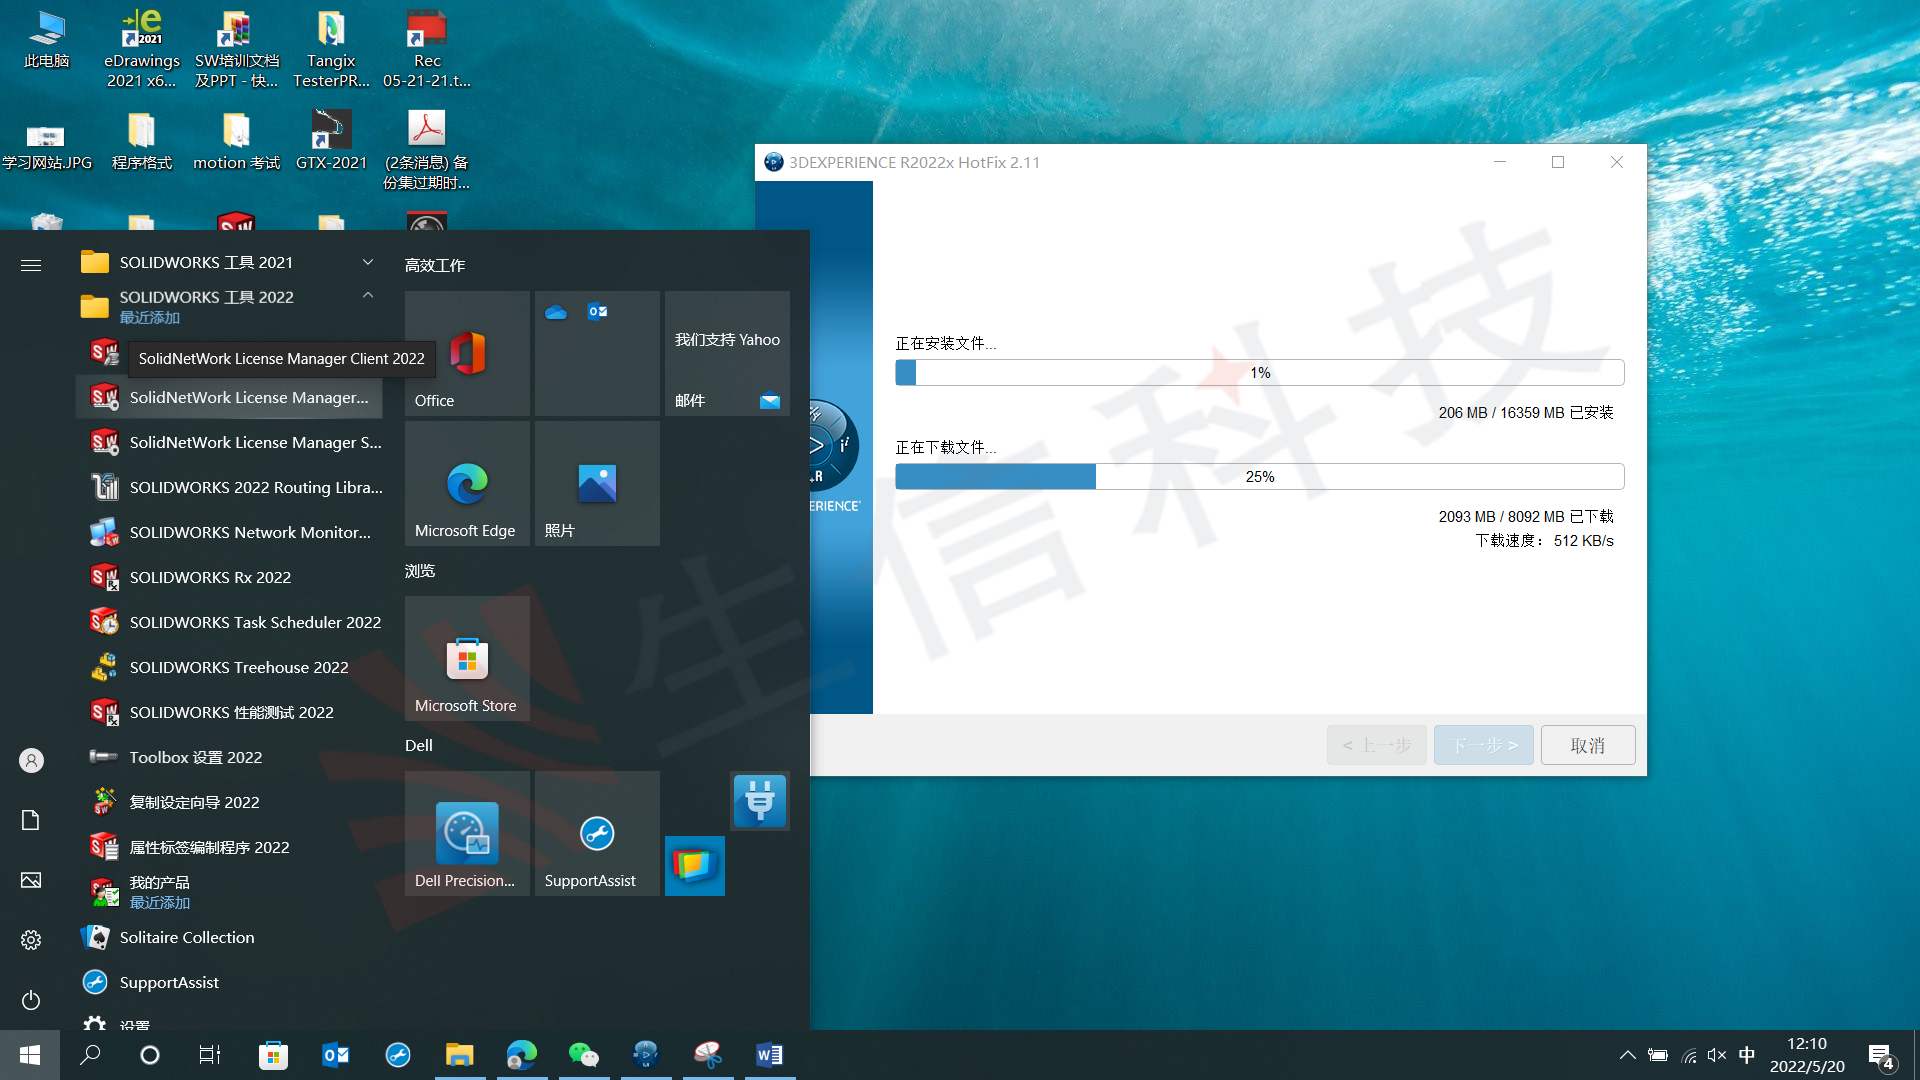1920x1080 pixels.
Task: Open SOLIDWORKS Treehouse 2022
Action: (x=229, y=667)
